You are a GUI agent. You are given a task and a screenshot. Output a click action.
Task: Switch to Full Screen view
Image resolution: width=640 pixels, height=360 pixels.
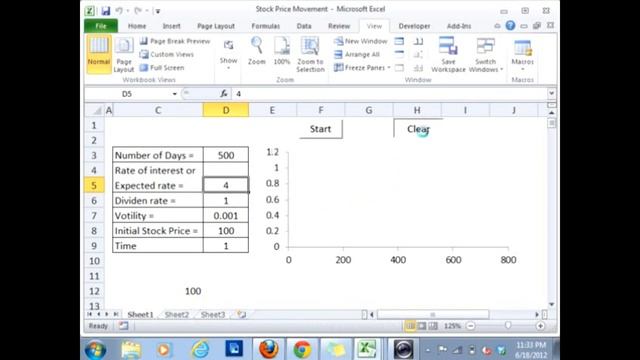pyautogui.click(x=162, y=68)
